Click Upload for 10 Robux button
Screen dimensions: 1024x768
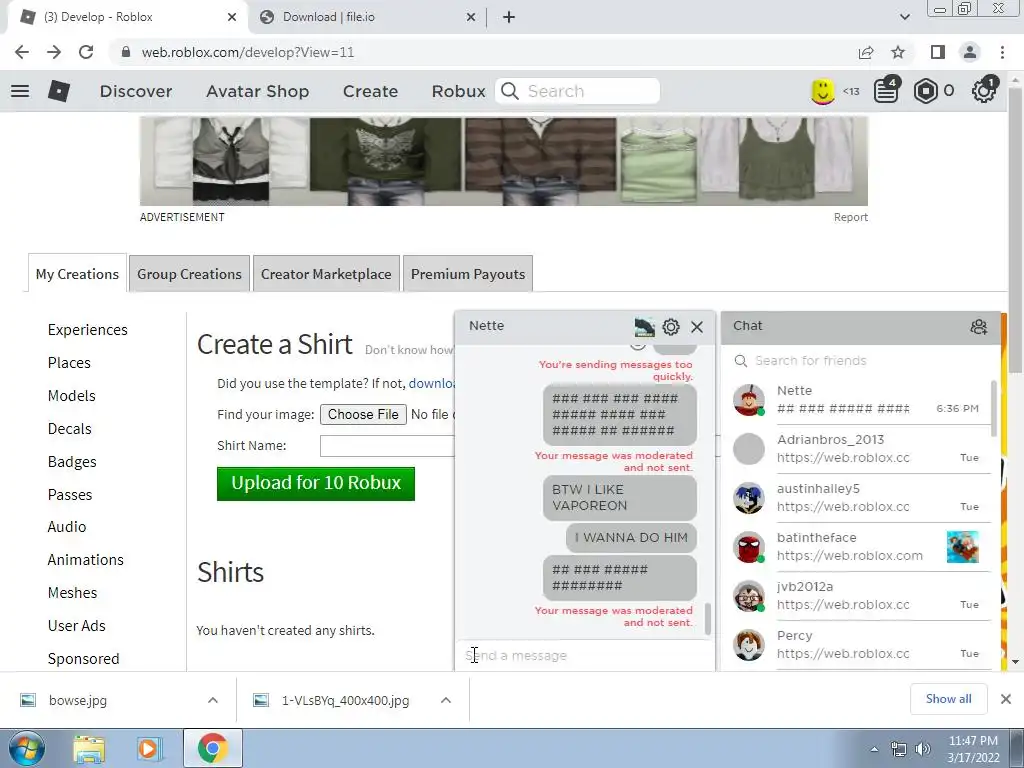pos(315,483)
